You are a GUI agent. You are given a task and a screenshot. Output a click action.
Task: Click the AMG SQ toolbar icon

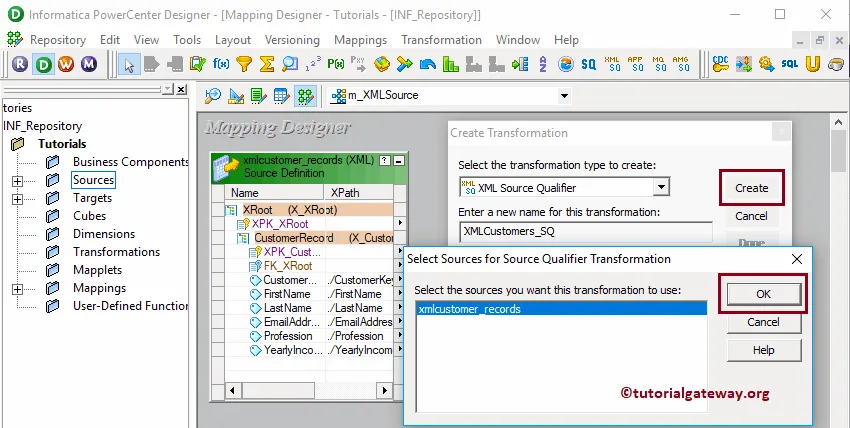(x=680, y=64)
